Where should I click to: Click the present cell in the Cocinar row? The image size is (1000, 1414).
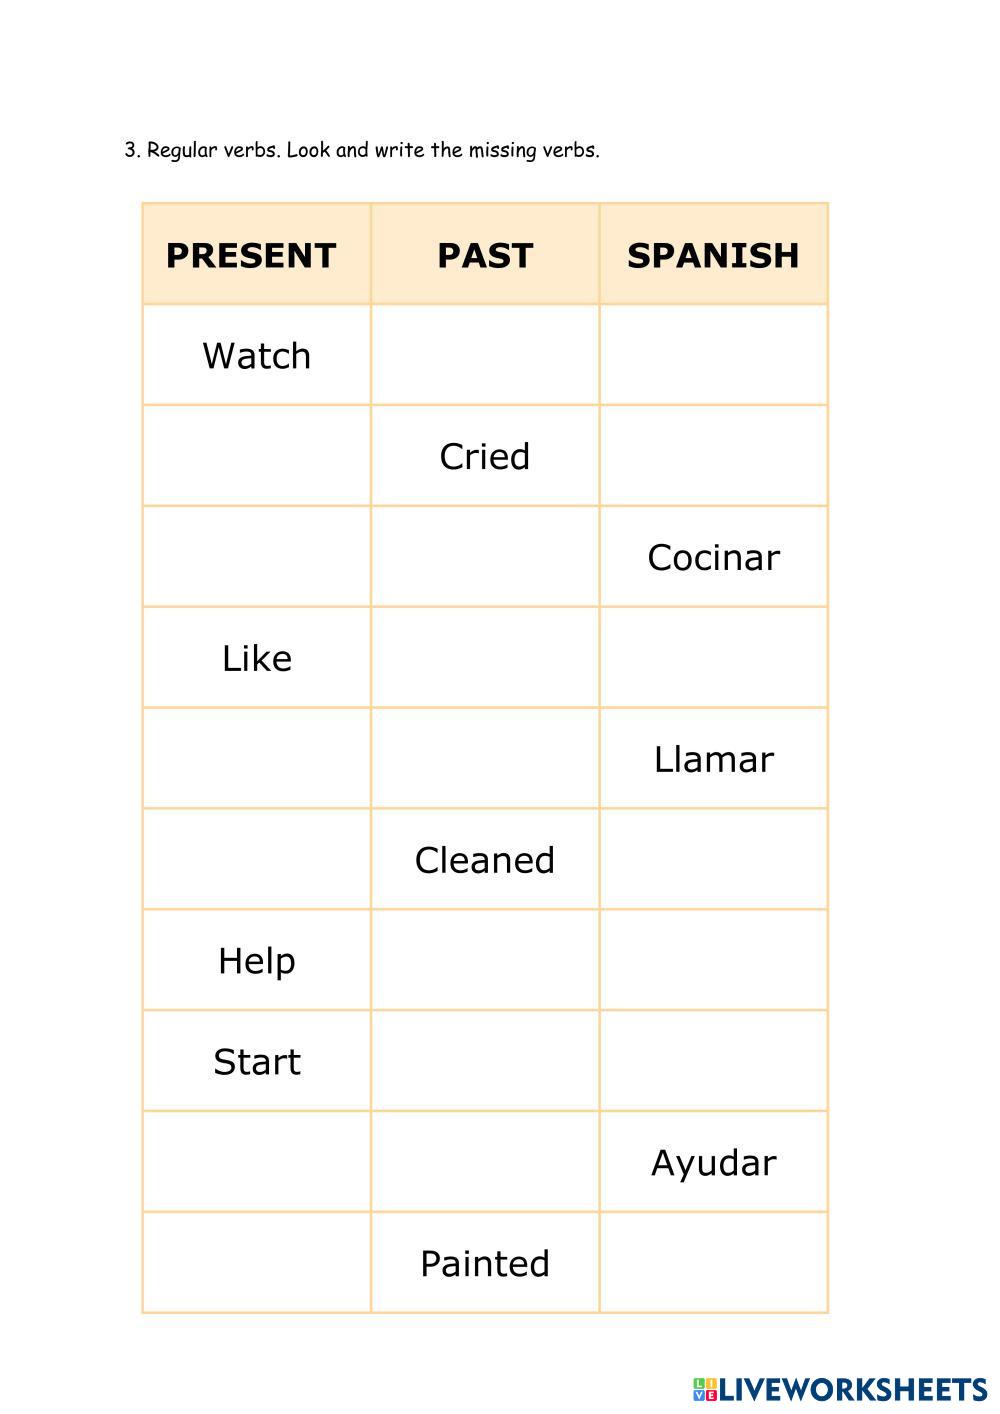[x=257, y=557]
